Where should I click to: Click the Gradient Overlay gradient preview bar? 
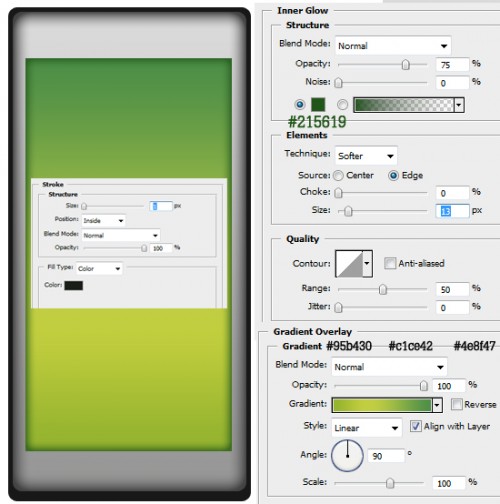(x=382, y=405)
